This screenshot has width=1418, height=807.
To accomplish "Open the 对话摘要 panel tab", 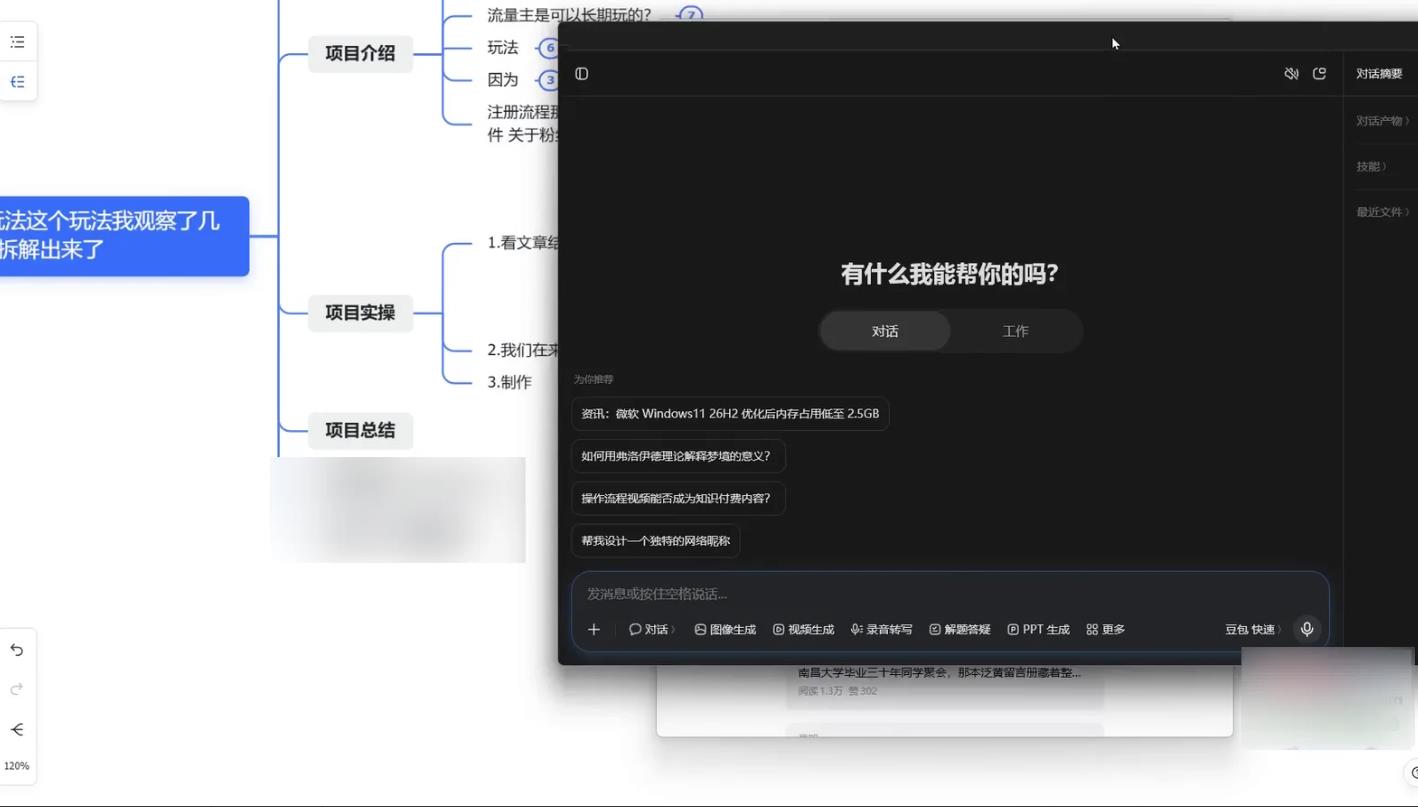I will click(x=1379, y=74).
